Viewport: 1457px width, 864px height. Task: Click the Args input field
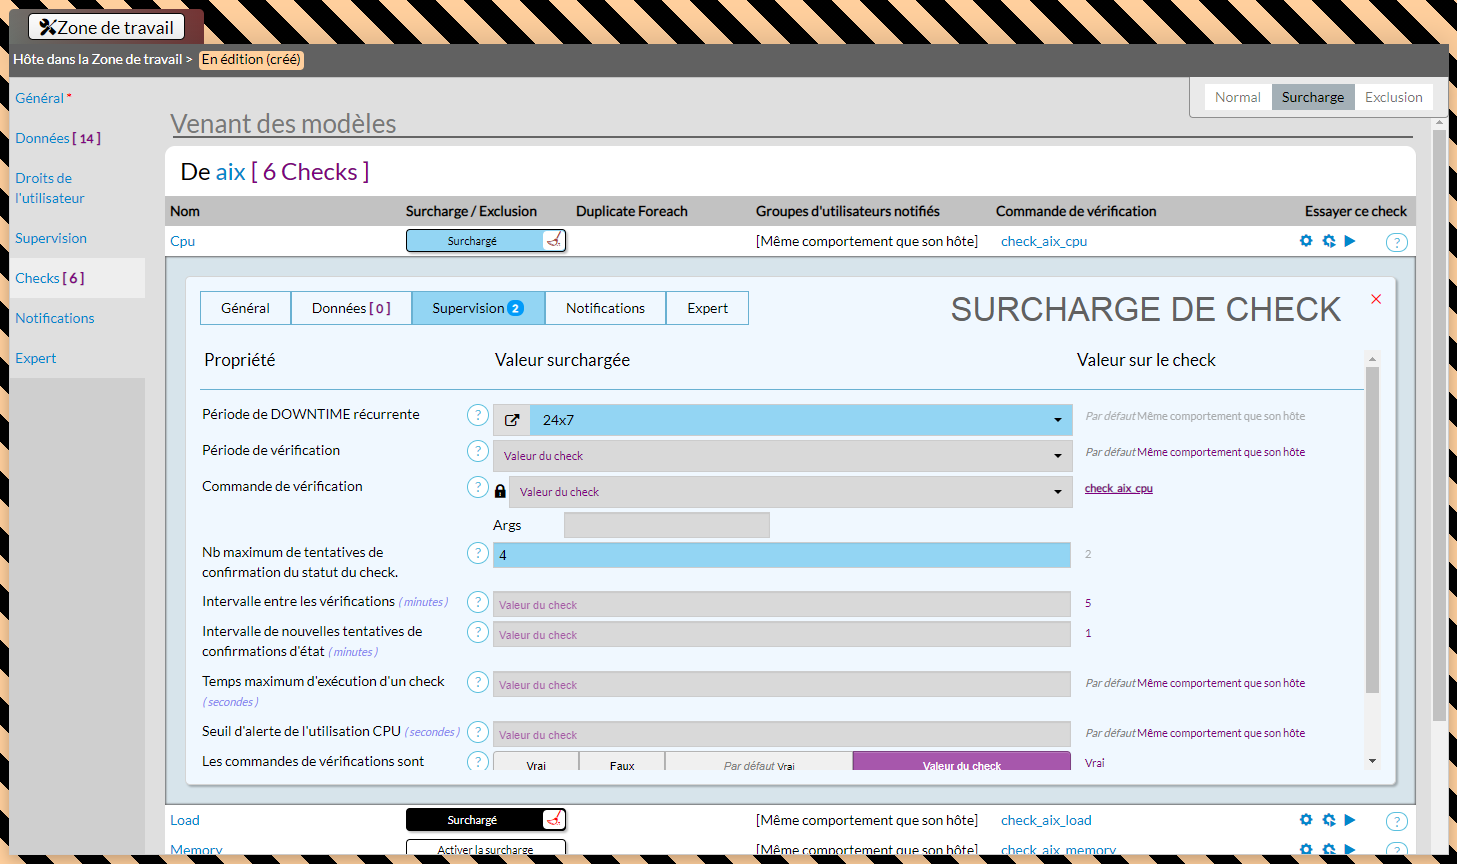[666, 525]
